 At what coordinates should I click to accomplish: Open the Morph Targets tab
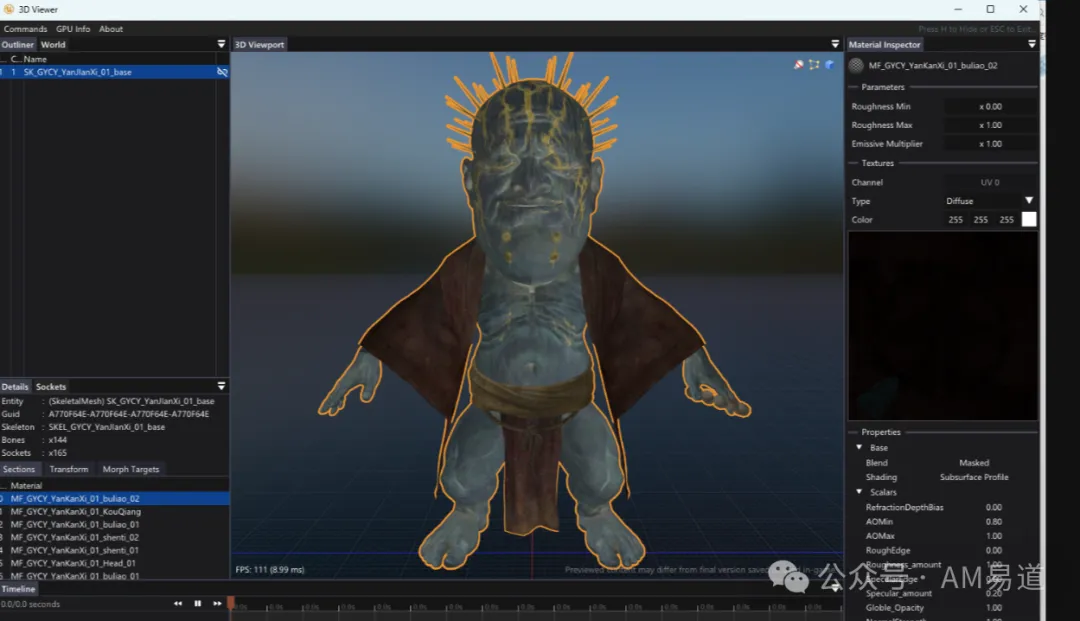pos(131,470)
